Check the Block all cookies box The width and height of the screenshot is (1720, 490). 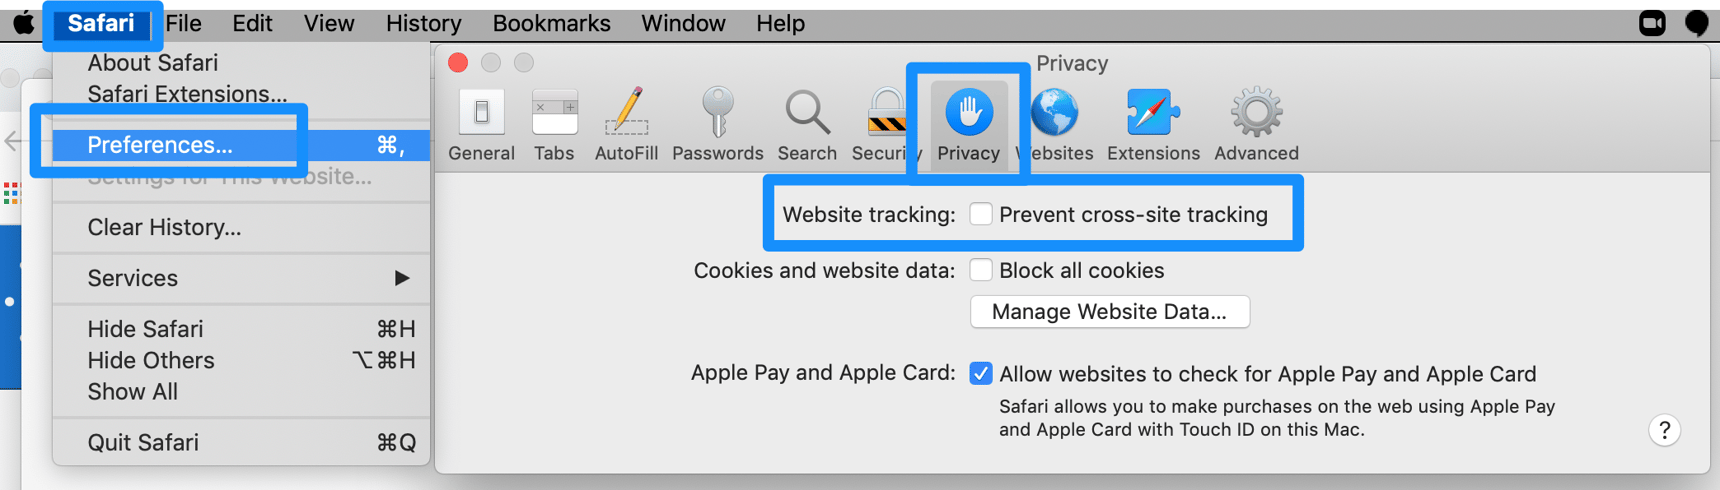[981, 270]
